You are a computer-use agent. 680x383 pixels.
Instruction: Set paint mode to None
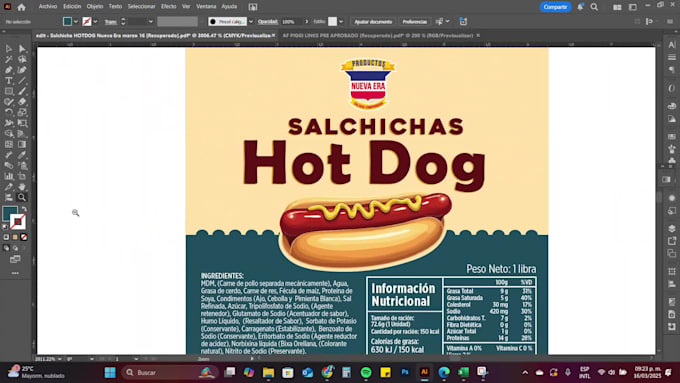(x=24, y=237)
